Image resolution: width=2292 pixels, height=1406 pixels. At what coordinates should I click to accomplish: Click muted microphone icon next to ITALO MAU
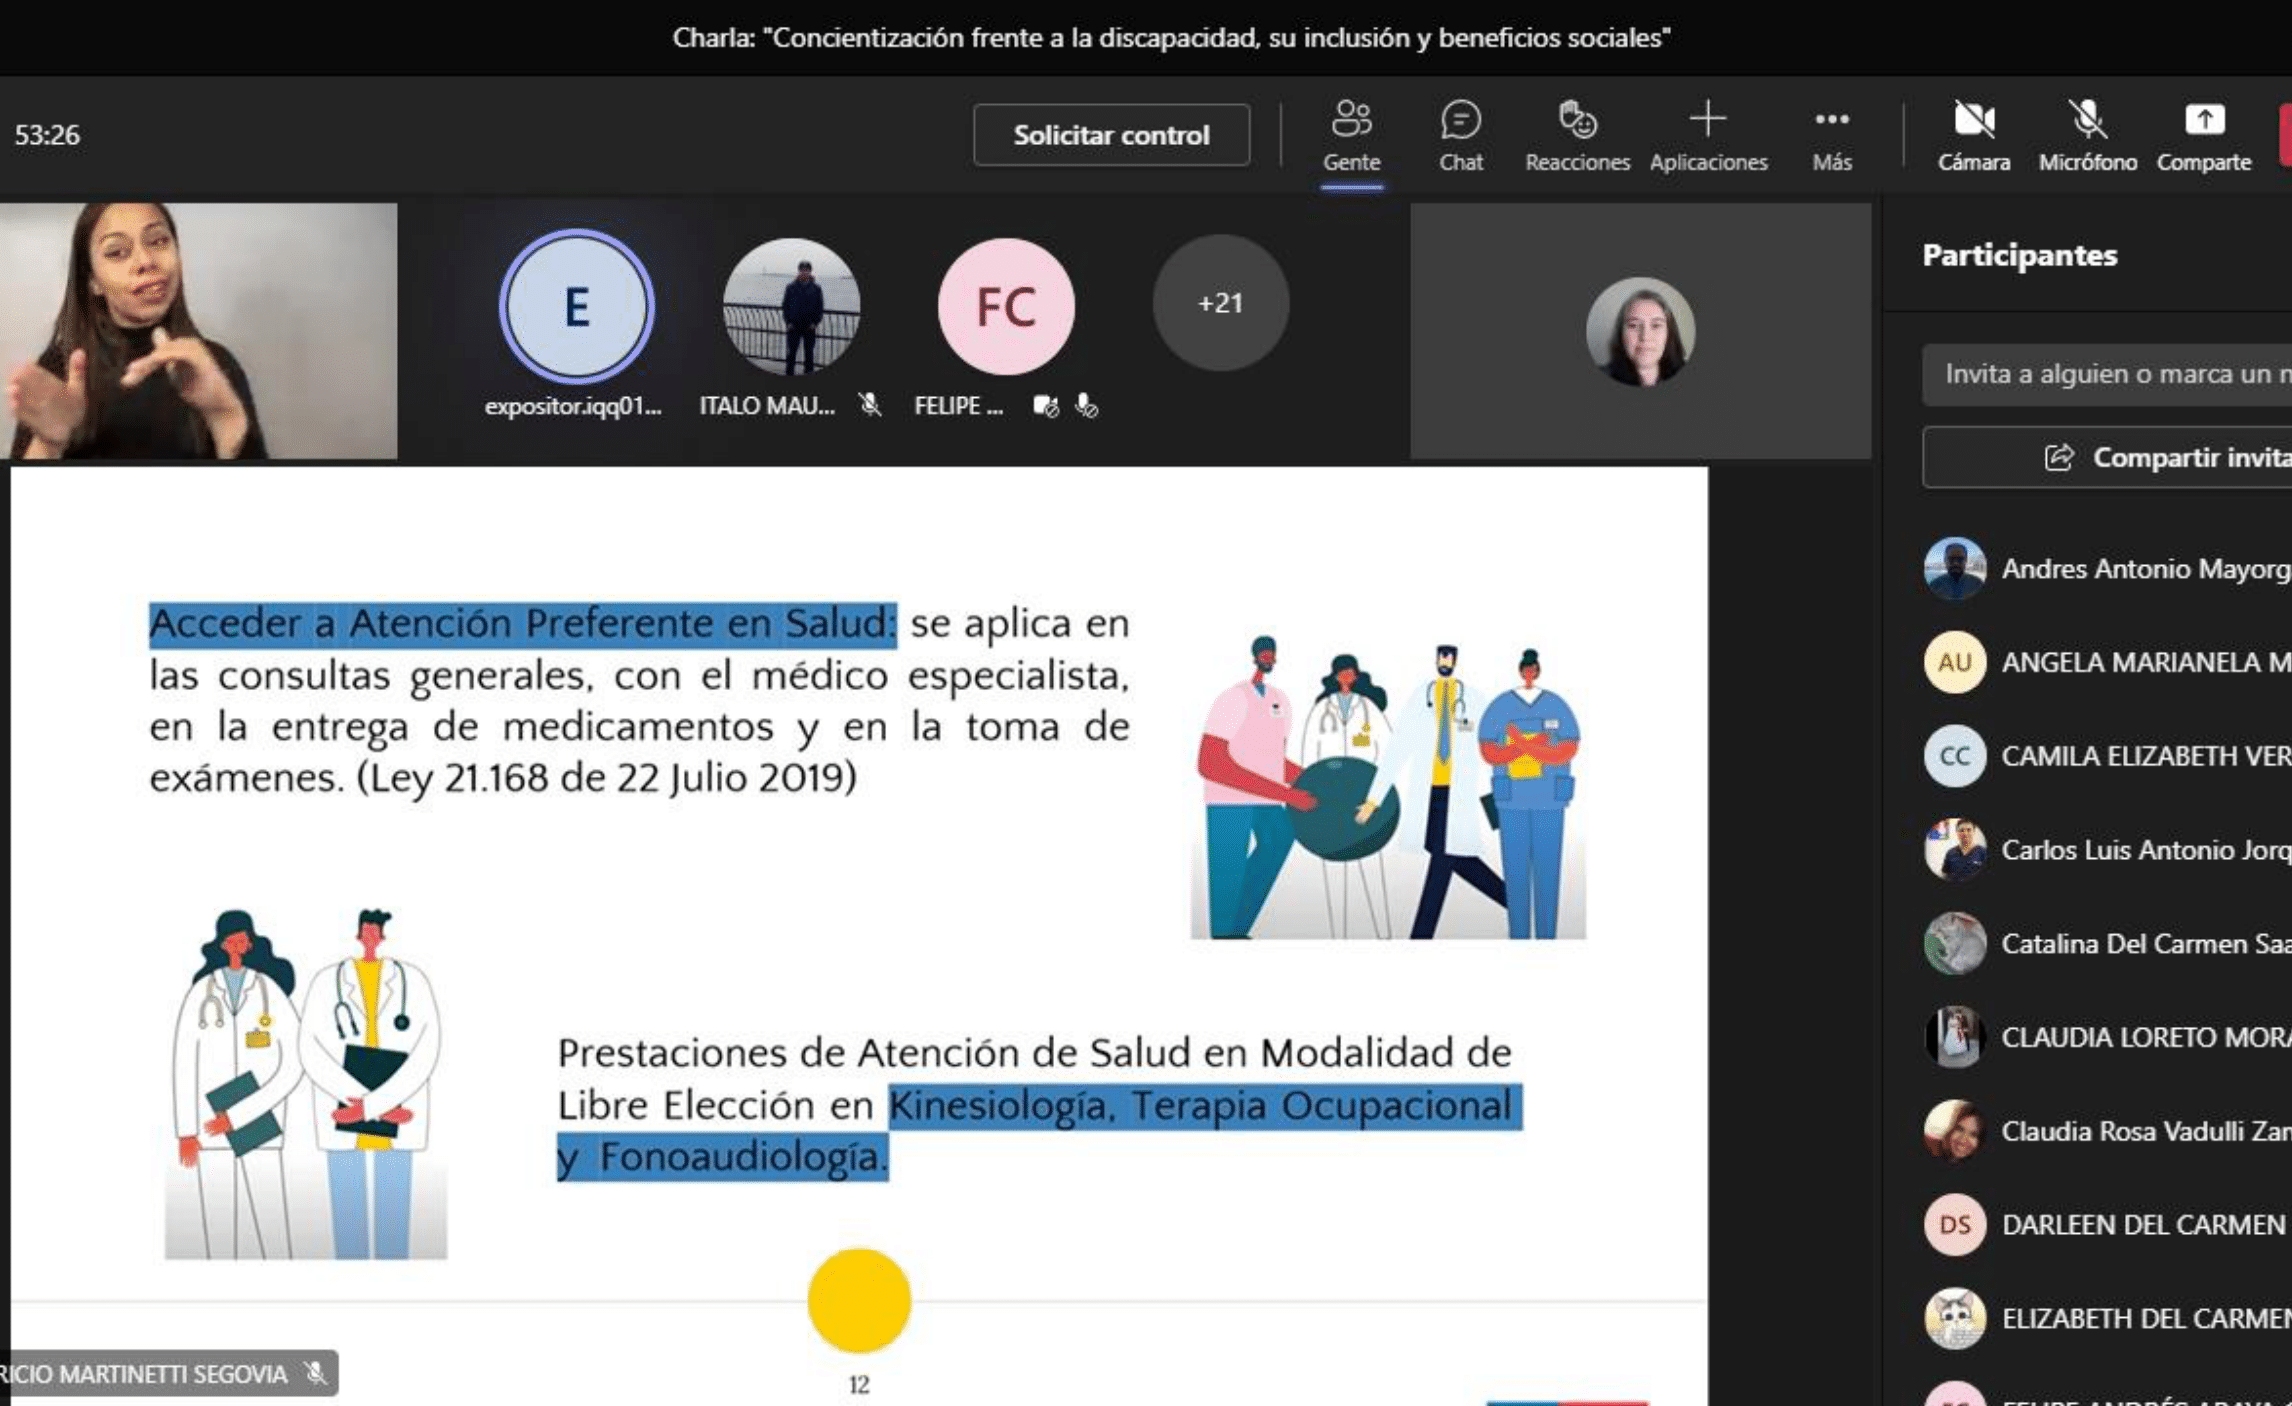pyautogui.click(x=870, y=405)
